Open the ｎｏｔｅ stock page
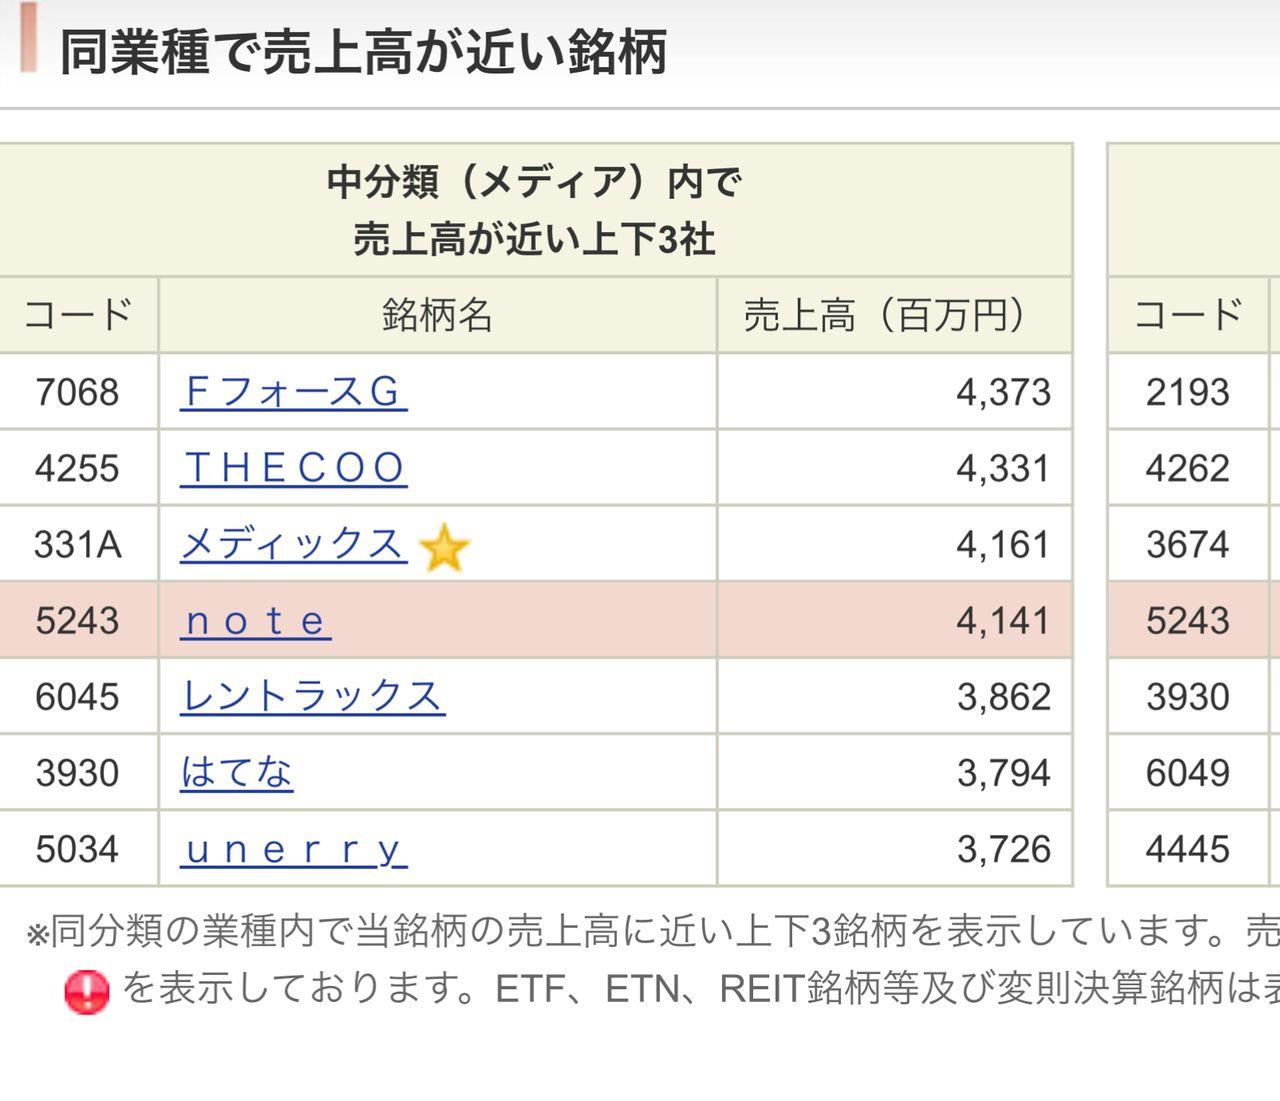Viewport: 1280px width, 1101px height. [x=254, y=622]
